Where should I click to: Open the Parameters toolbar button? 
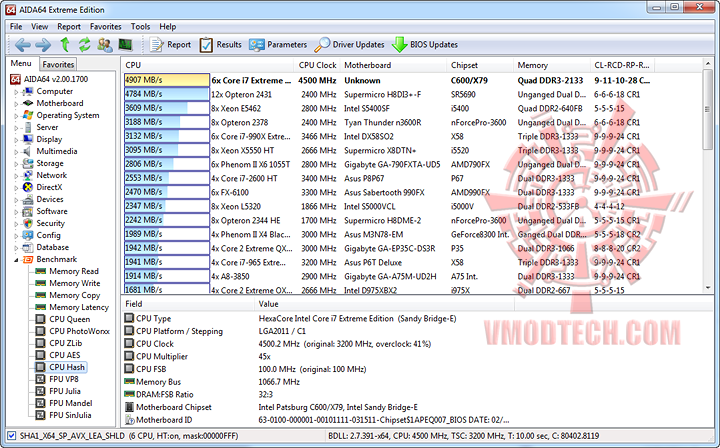[278, 45]
